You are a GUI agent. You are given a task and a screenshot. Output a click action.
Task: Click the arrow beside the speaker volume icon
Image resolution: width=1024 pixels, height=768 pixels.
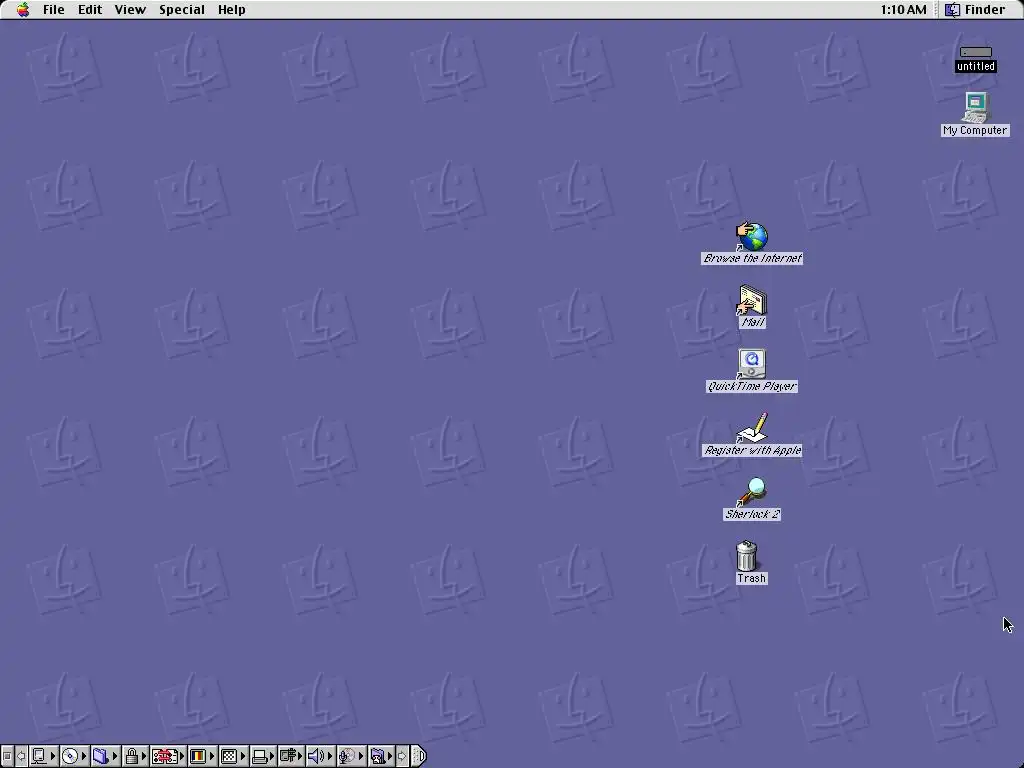[x=330, y=756]
